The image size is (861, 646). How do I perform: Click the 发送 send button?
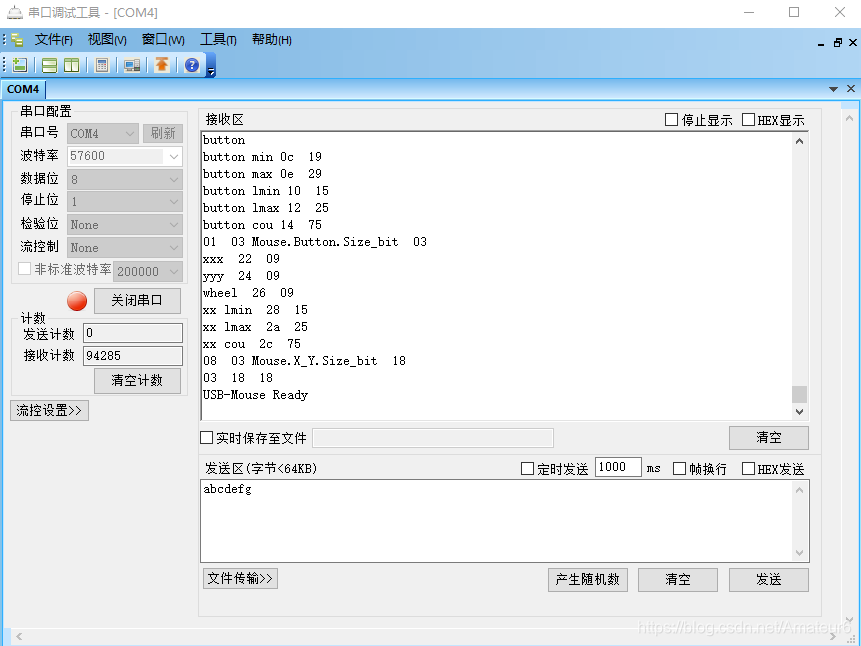[x=769, y=580]
